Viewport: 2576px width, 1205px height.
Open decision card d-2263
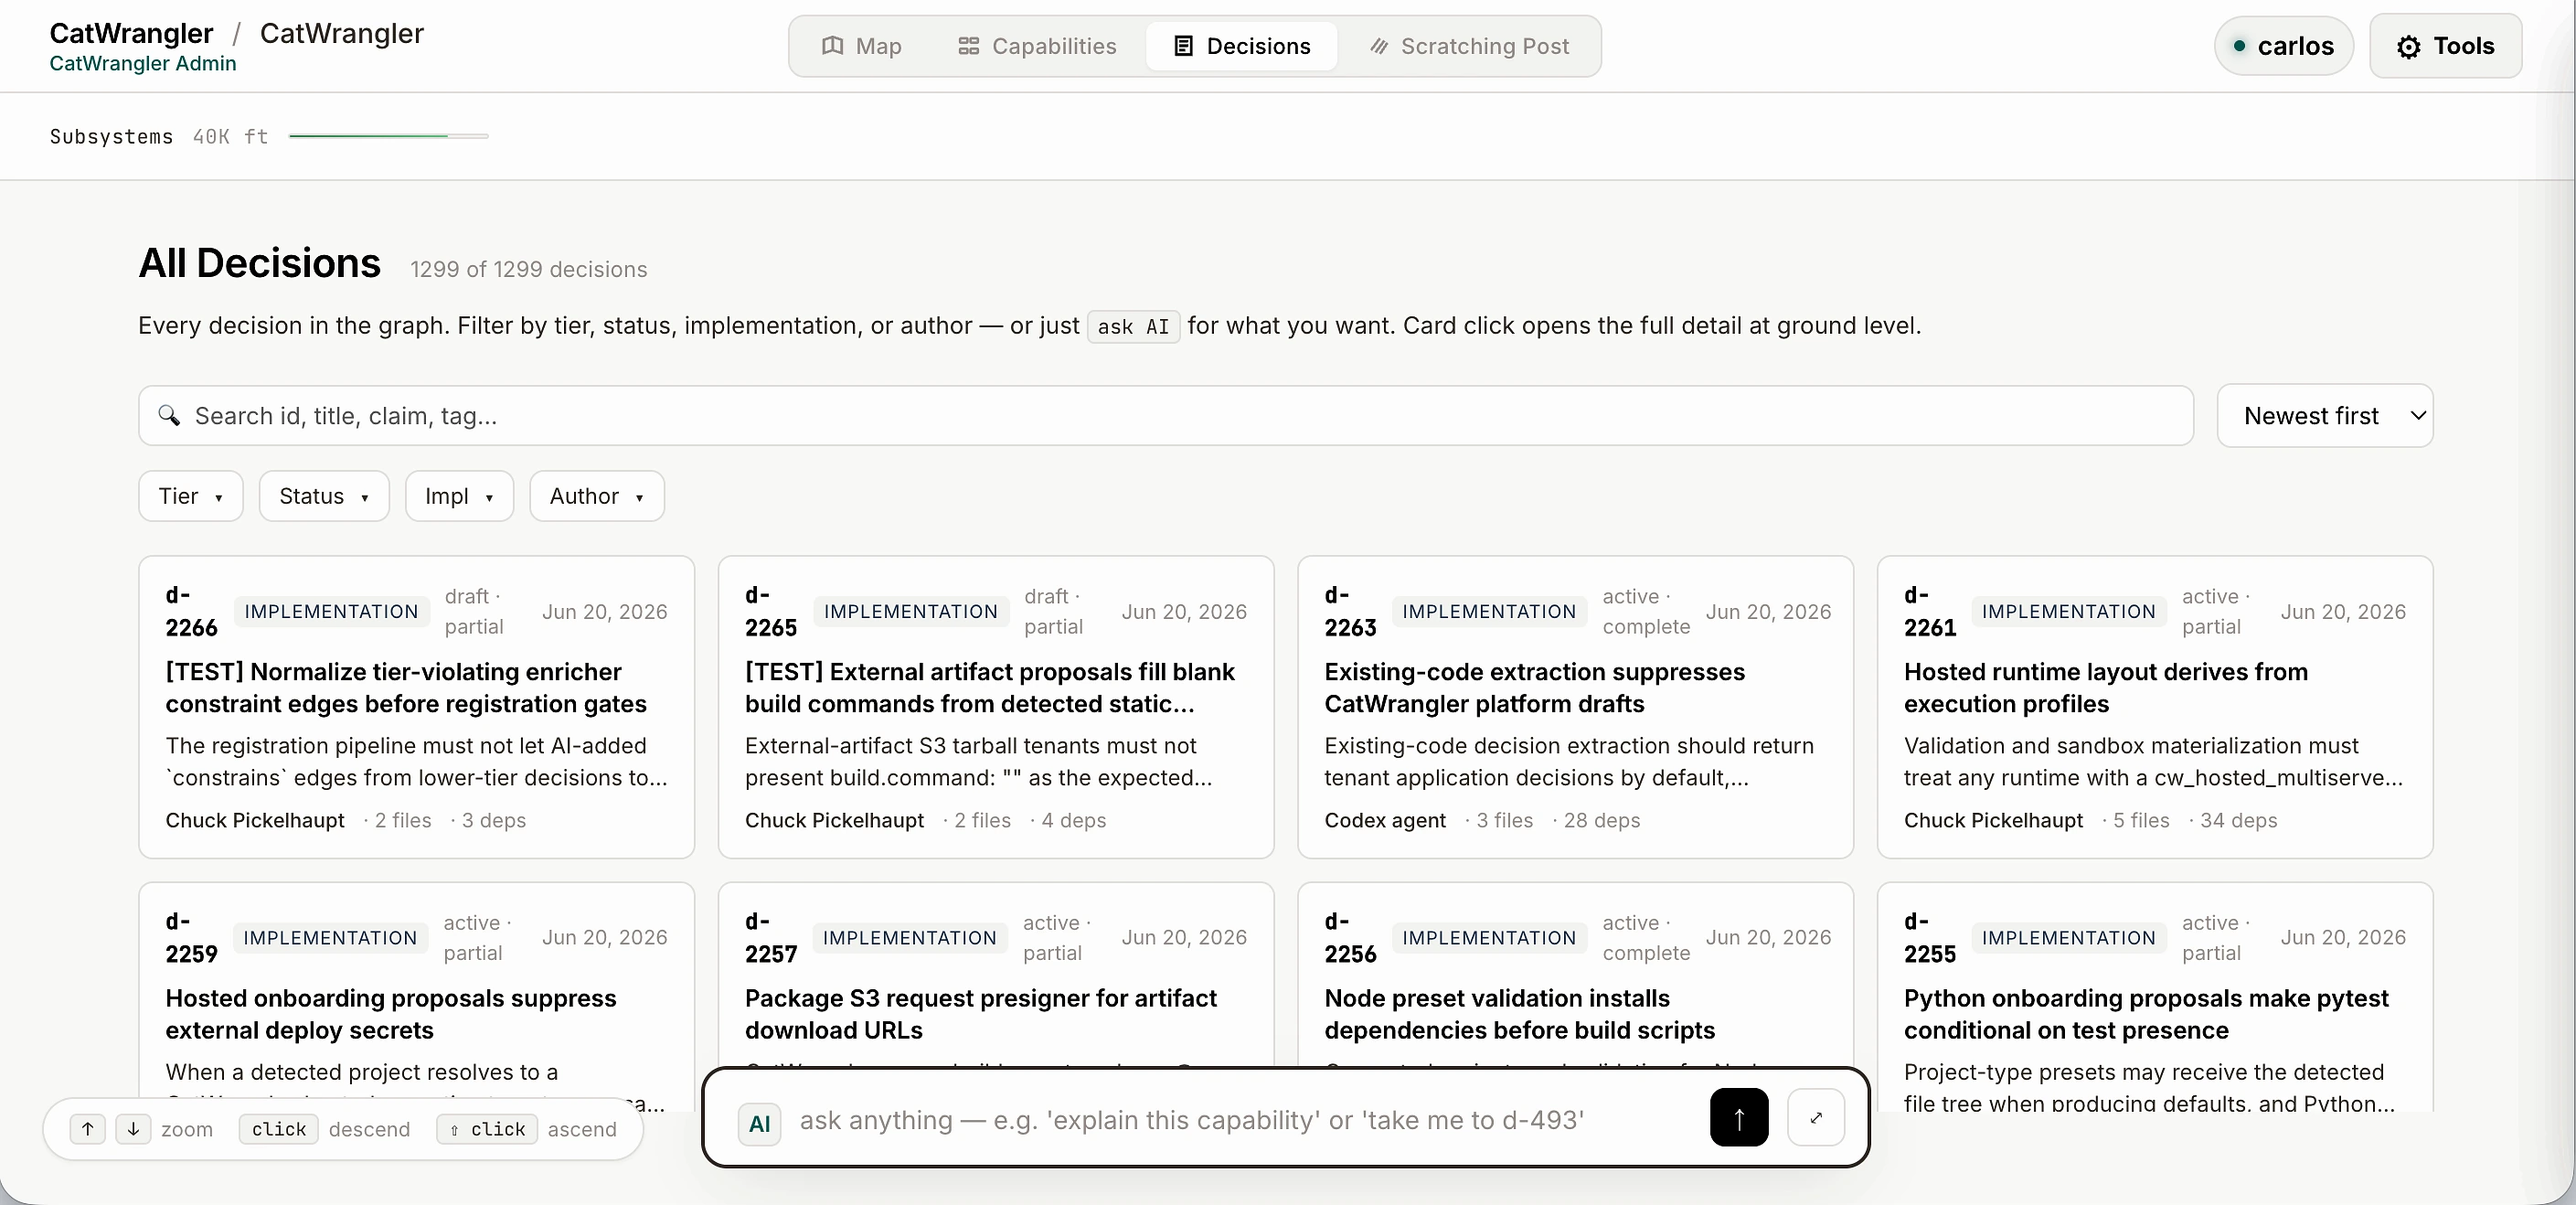tap(1575, 707)
